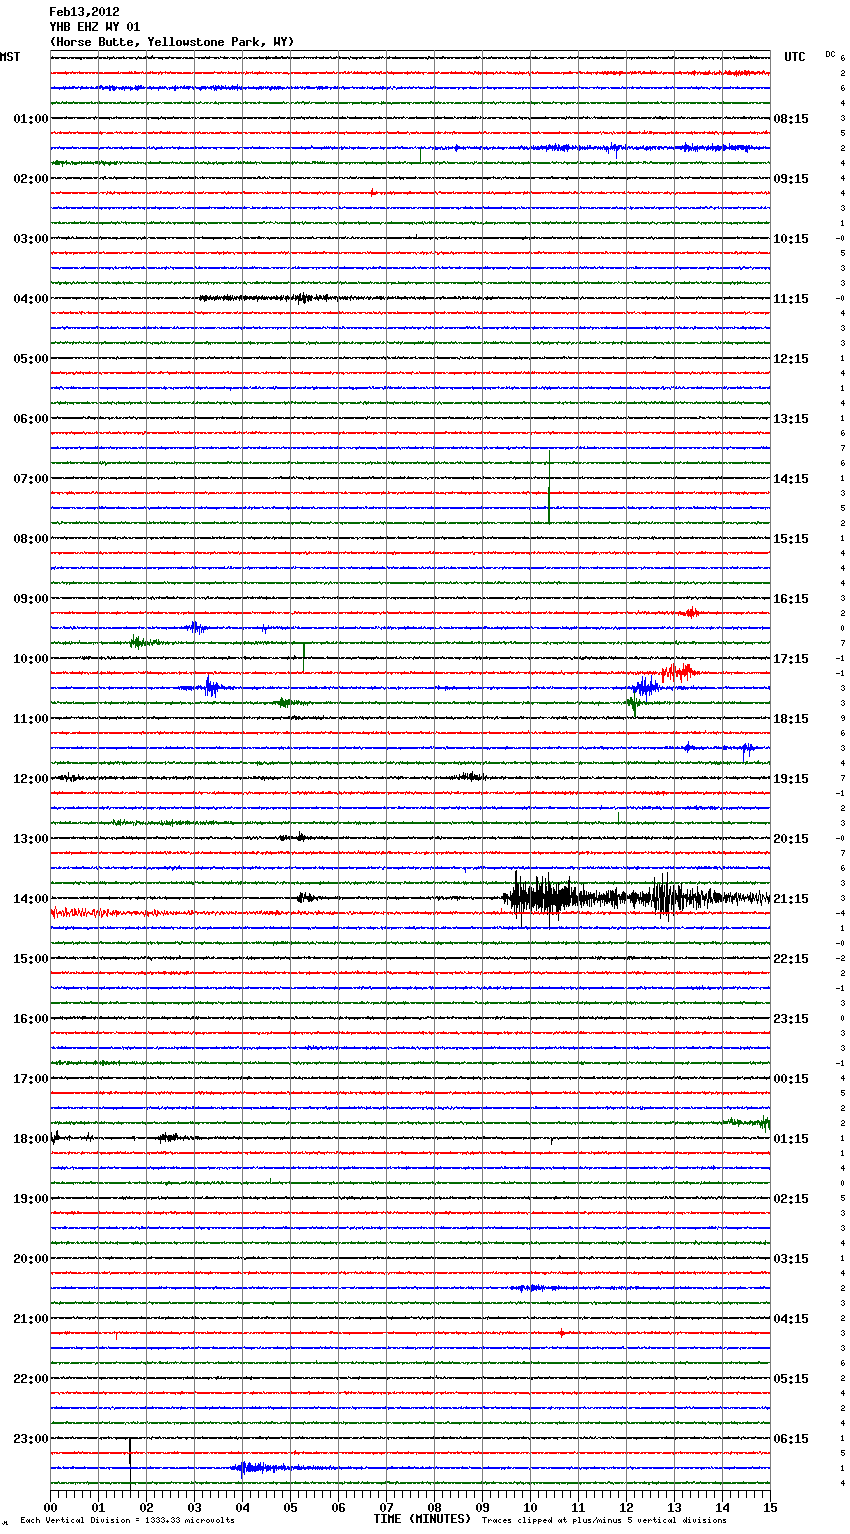
Task: Click minute tick label "10" on bottom axis
Action: (x=530, y=1507)
